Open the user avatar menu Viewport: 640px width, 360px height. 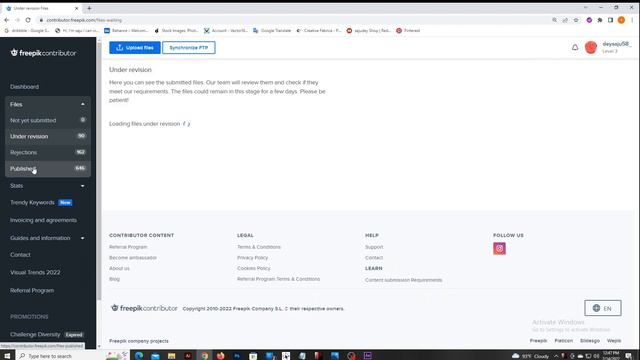click(591, 47)
